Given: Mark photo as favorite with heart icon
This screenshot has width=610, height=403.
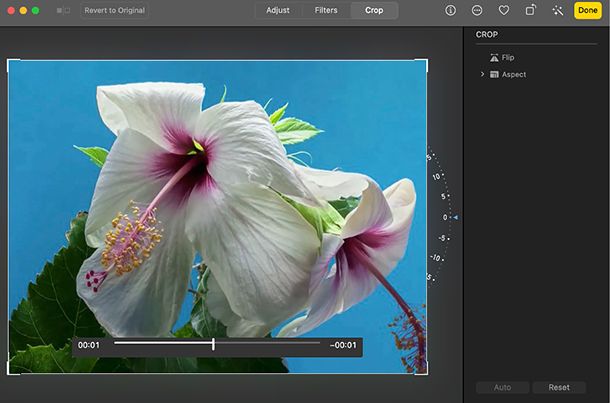Looking at the screenshot, I should click(x=504, y=10).
